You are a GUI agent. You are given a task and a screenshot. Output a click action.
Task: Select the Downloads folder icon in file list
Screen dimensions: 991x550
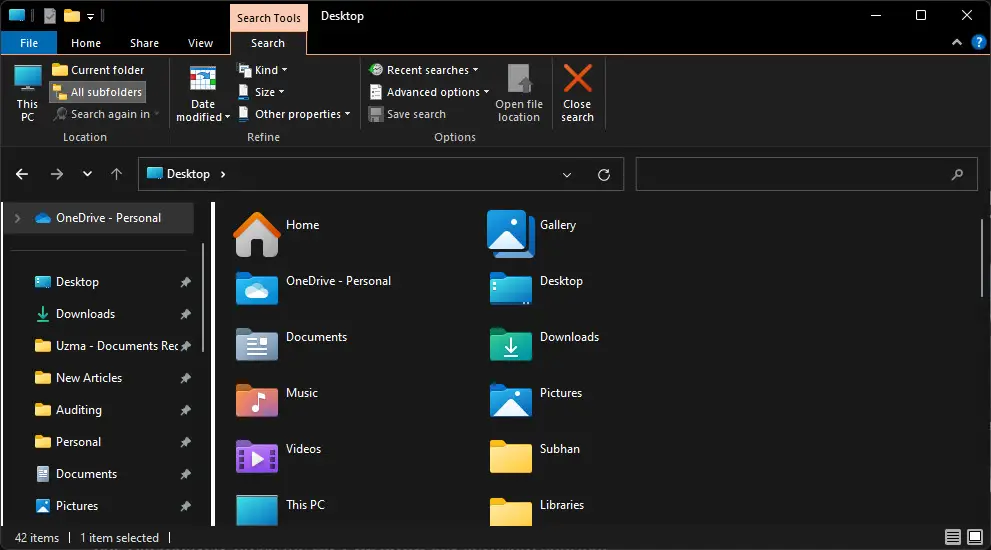(511, 345)
